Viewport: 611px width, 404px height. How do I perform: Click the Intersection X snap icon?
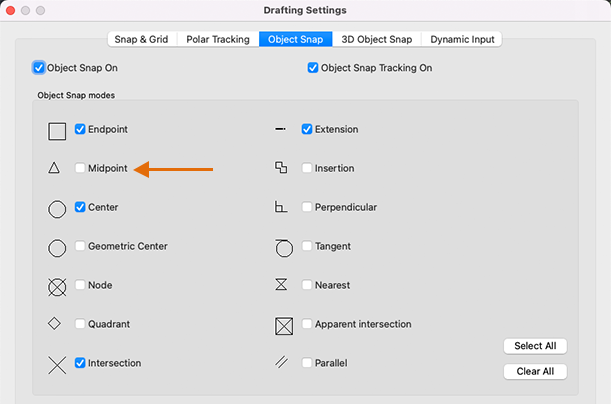57,364
